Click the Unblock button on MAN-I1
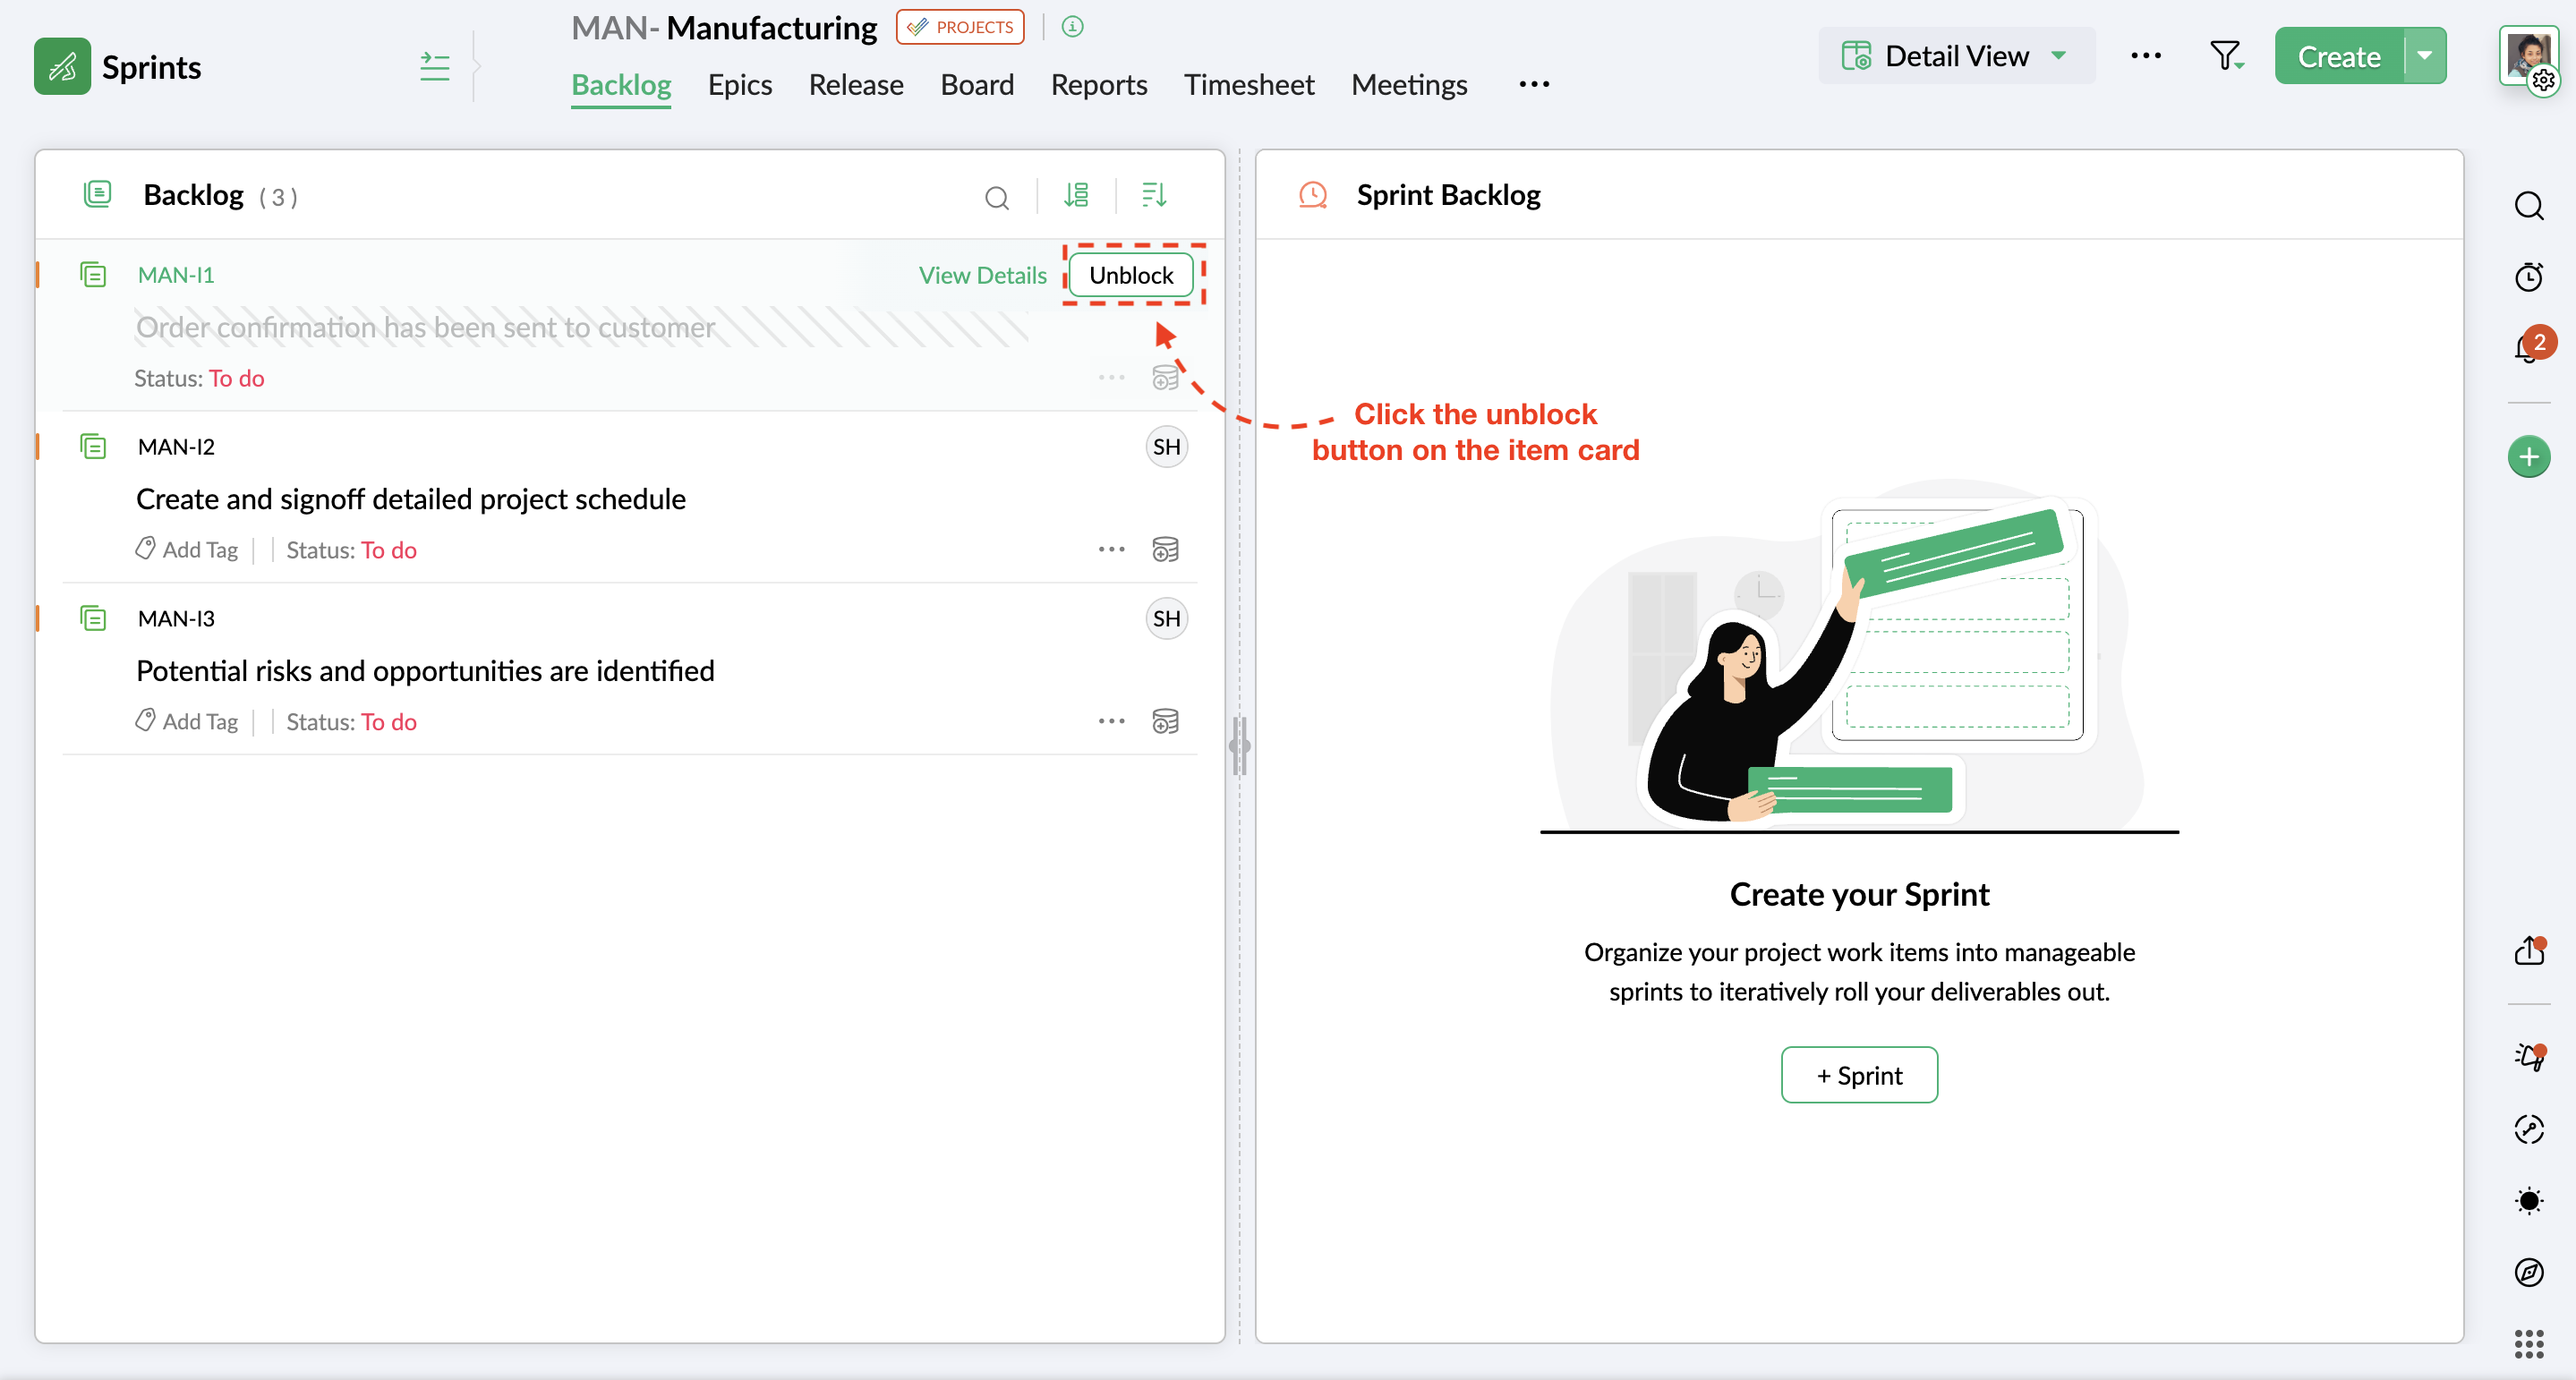This screenshot has height=1380, width=2576. coord(1130,275)
